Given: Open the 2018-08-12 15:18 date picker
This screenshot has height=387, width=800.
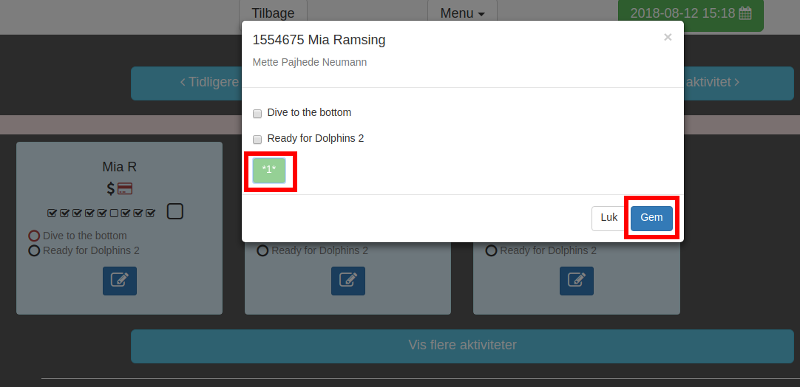Looking at the screenshot, I should tap(691, 14).
